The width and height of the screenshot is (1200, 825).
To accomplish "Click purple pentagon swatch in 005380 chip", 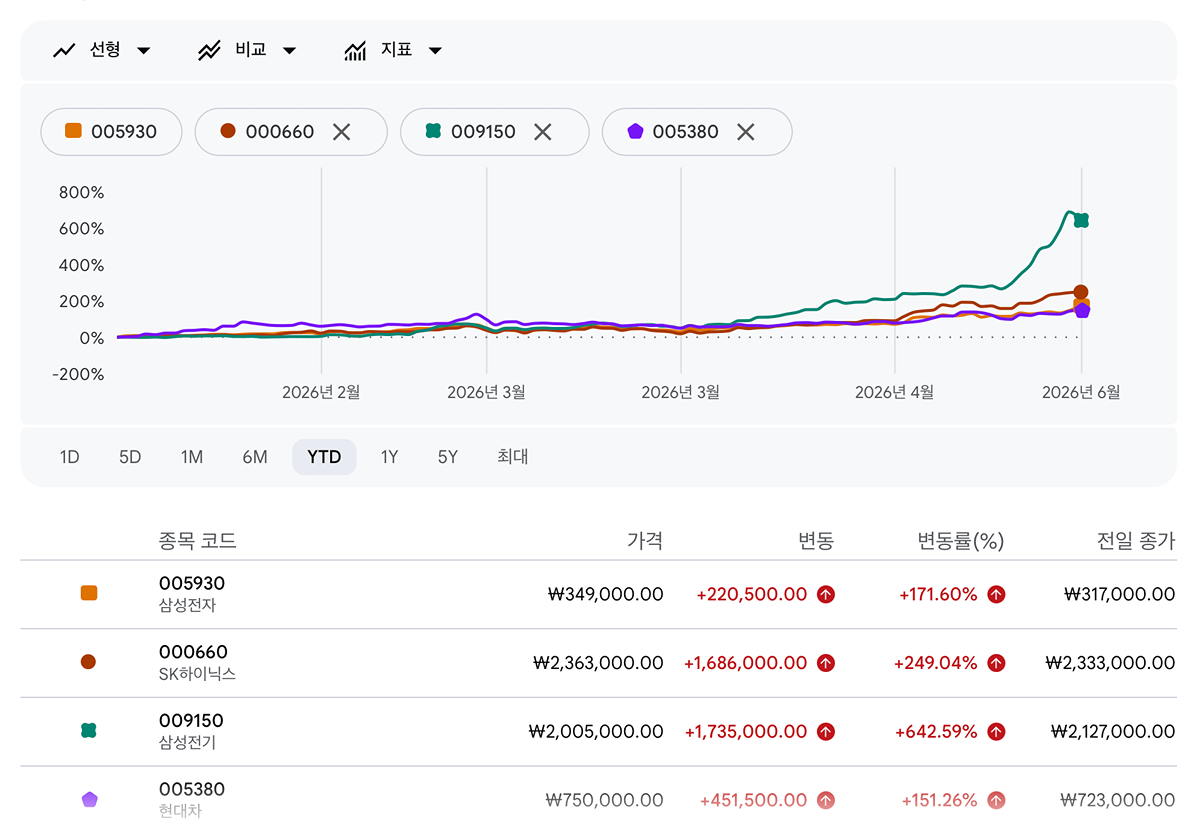I will 634,131.
